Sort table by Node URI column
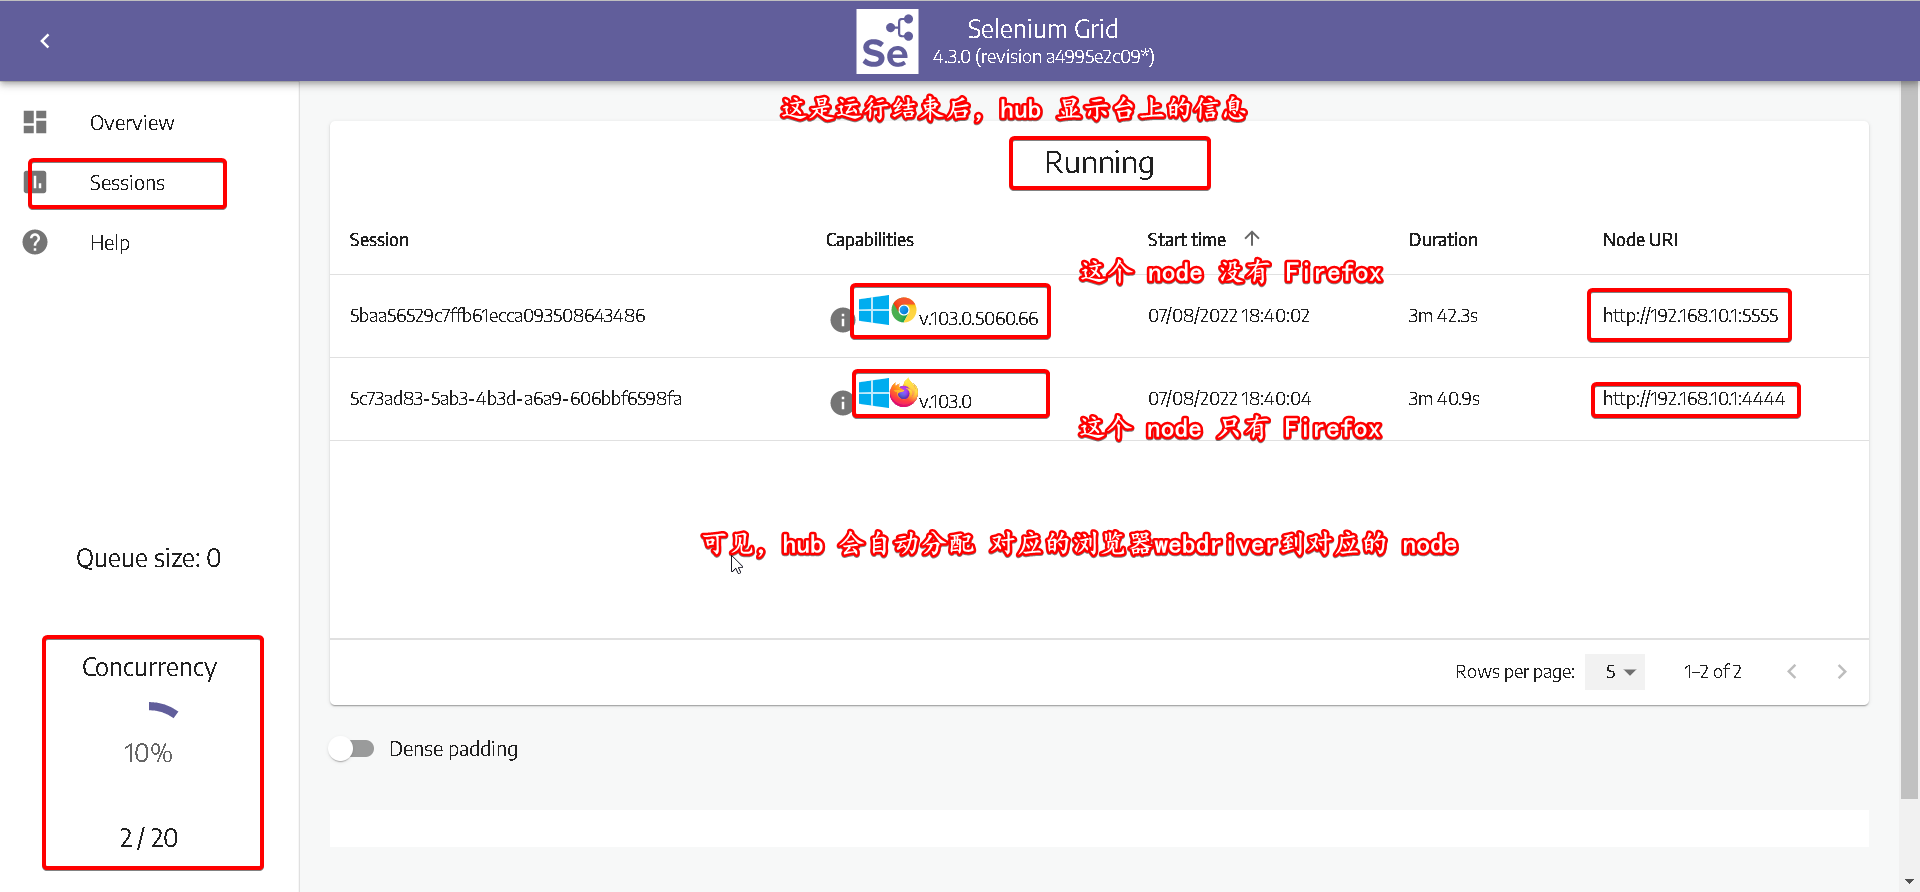 1640,240
